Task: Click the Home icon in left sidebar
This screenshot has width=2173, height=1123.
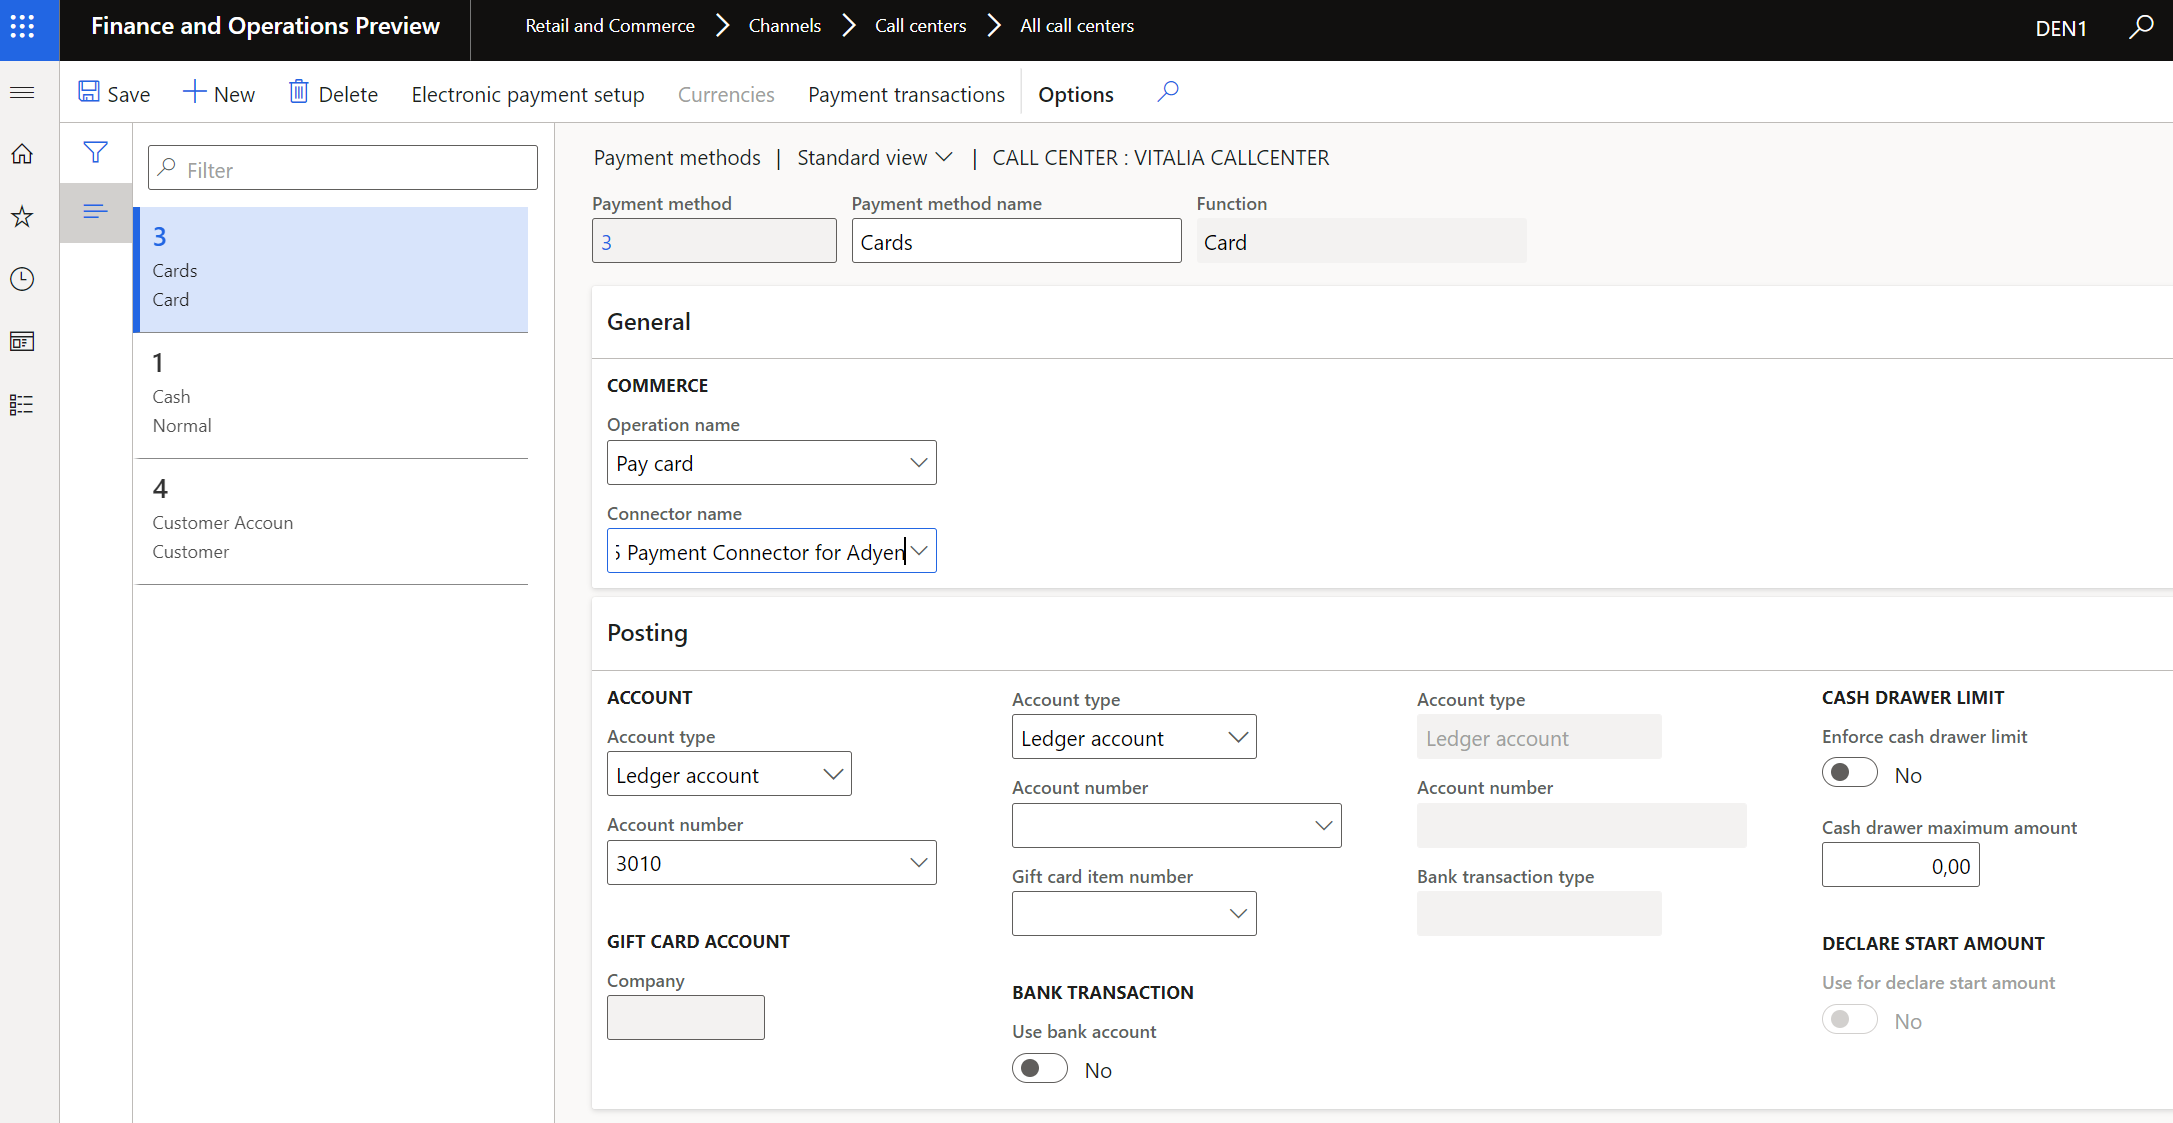Action: (22, 154)
